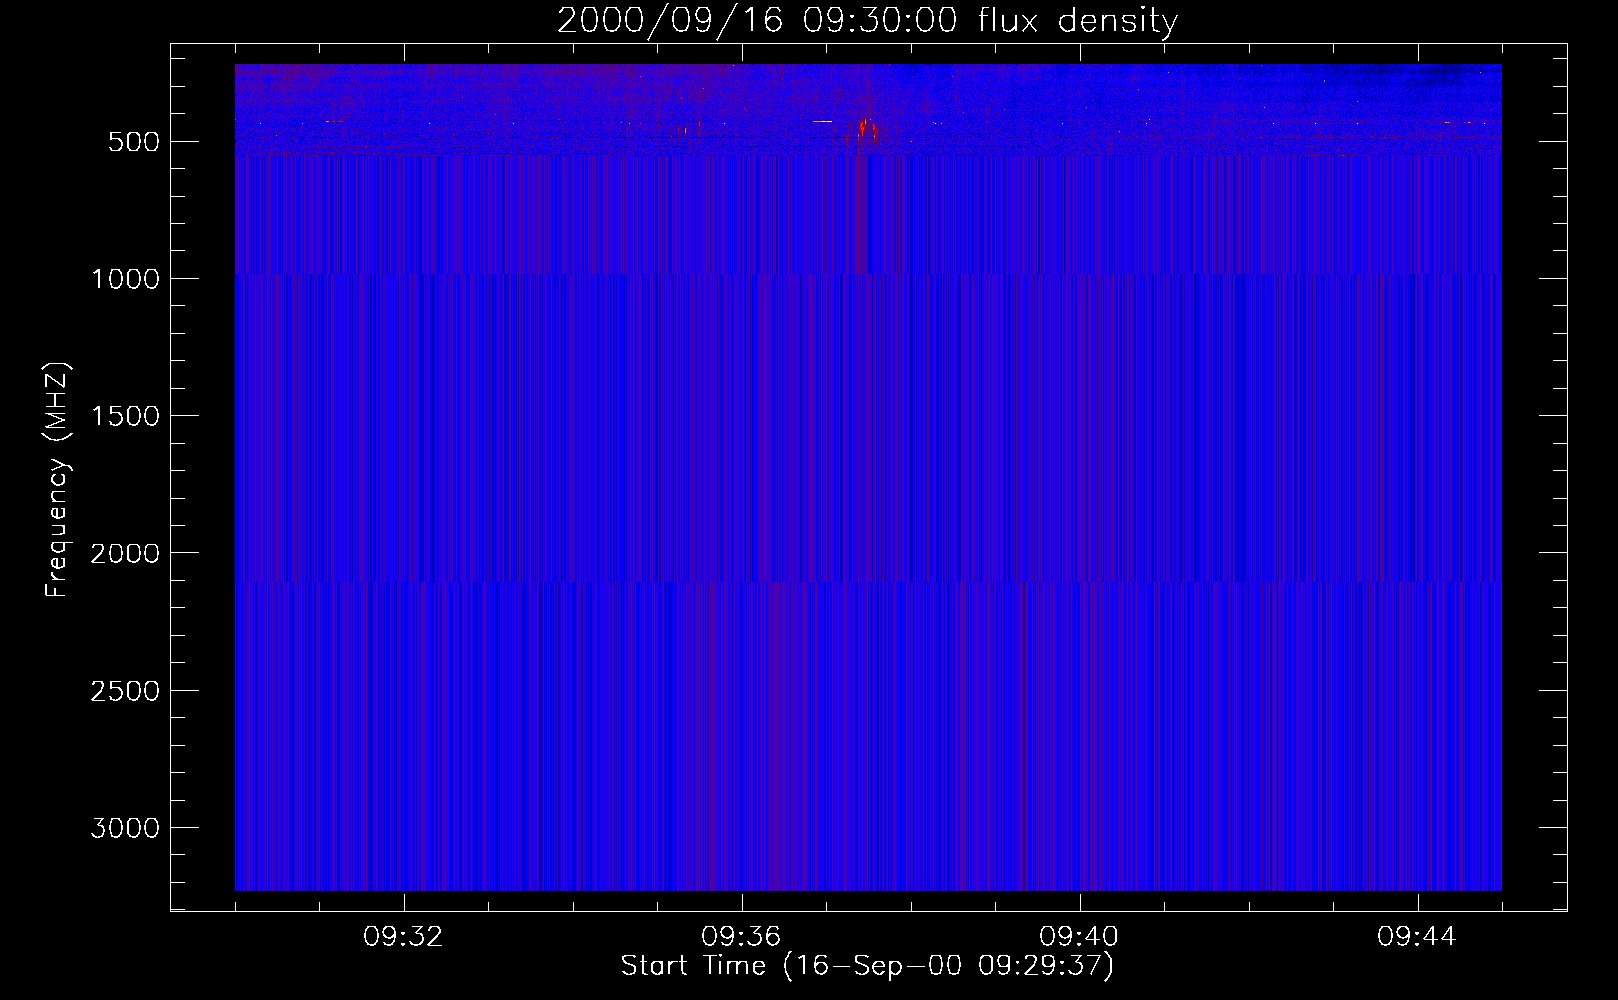Click the 500 frequency tick label
Viewport: 1618px width, 1000px height.
pos(134,142)
